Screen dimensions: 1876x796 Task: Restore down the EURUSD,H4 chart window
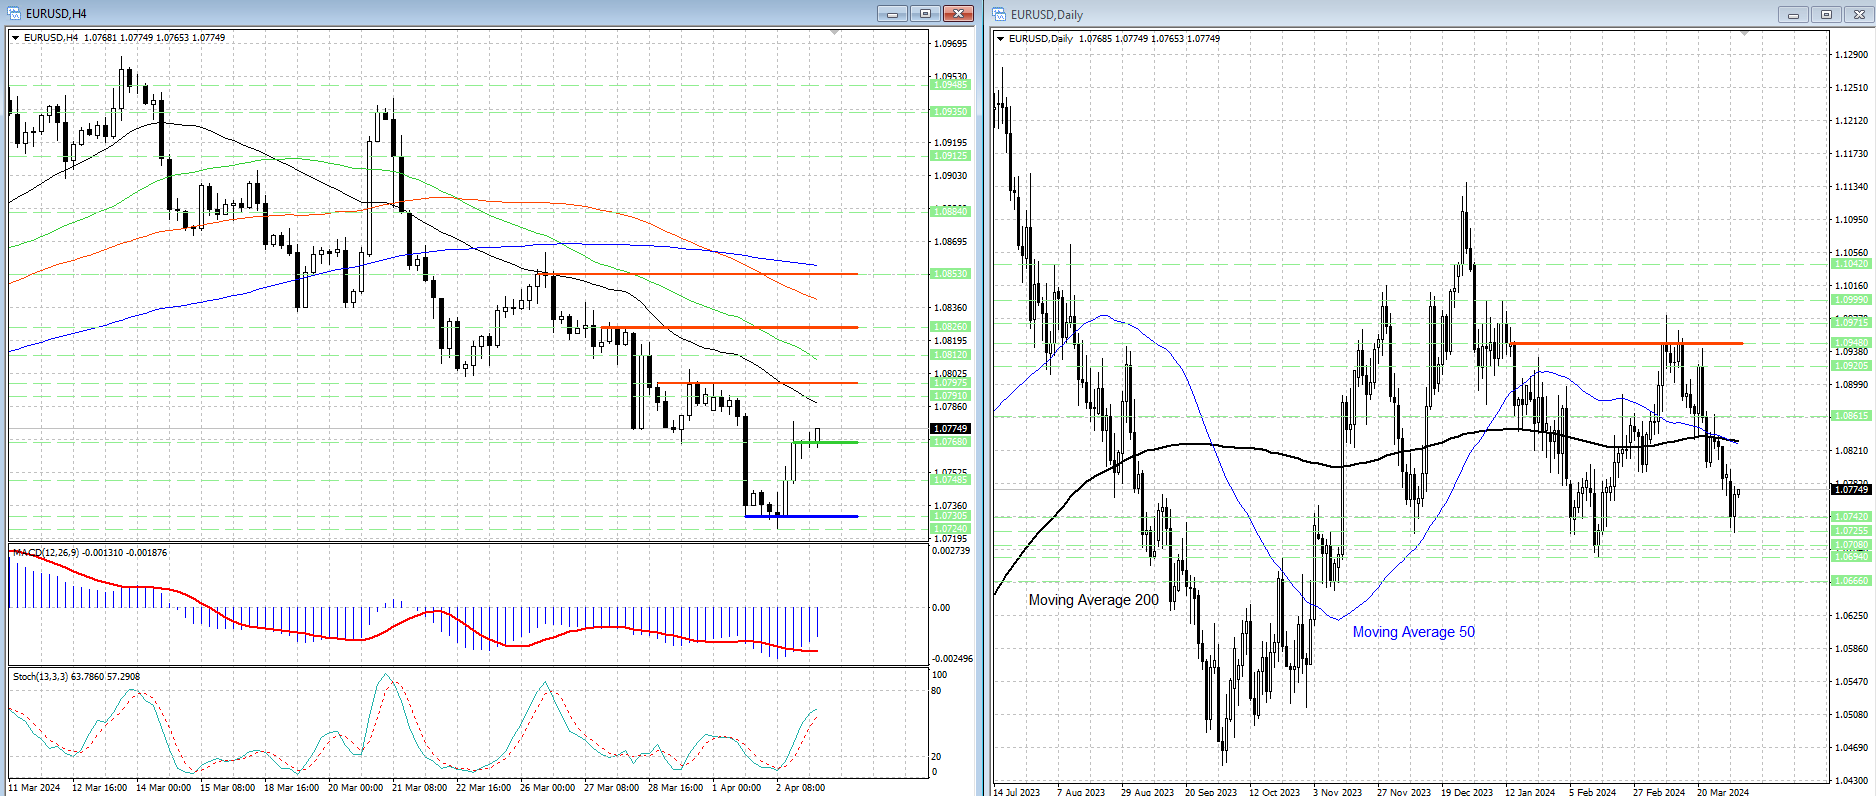[925, 13]
